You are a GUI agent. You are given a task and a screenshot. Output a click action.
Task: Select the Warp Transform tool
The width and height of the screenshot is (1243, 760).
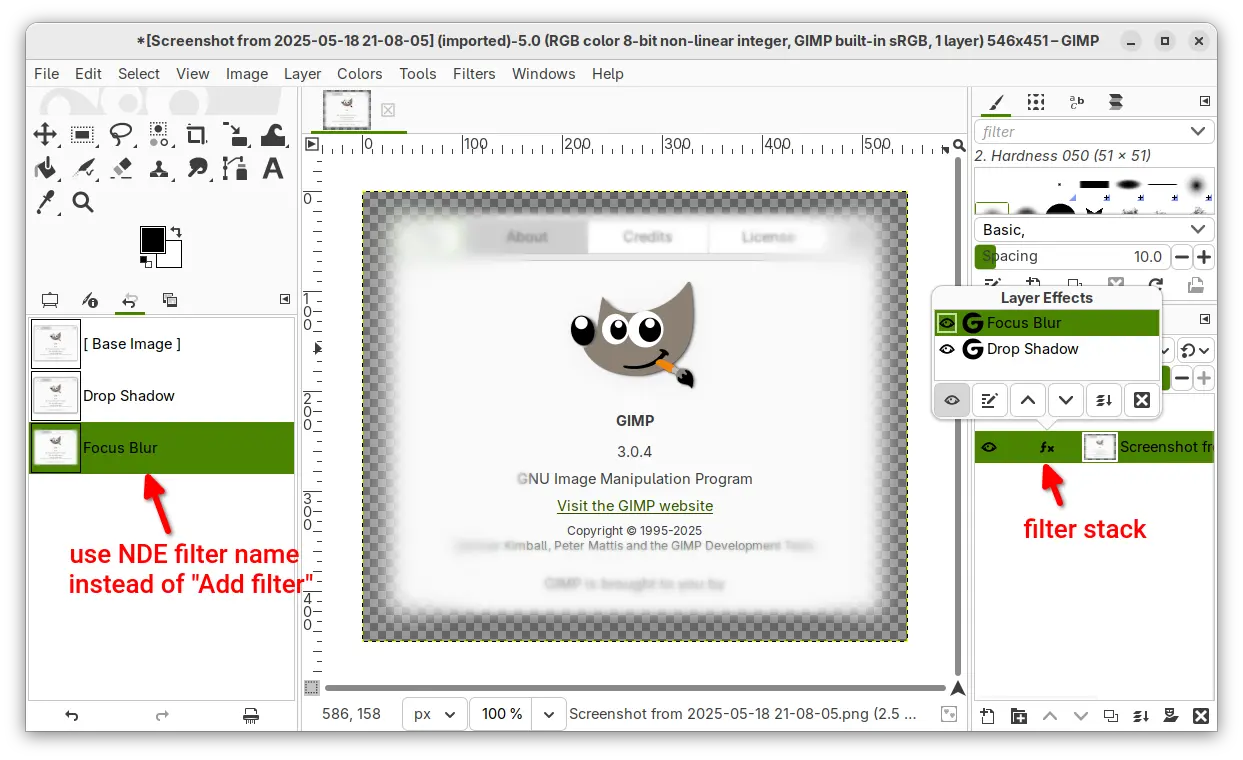(273, 134)
